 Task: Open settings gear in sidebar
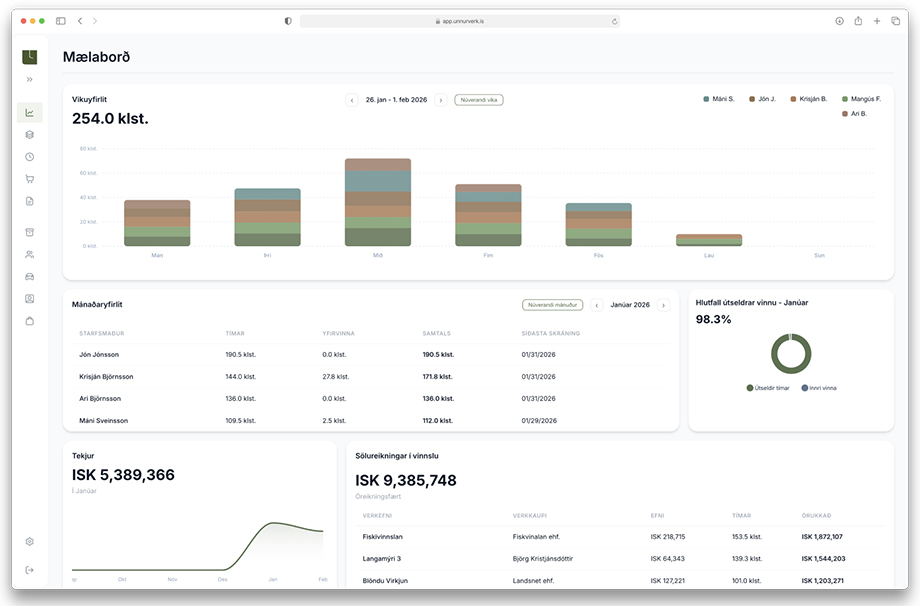30,541
